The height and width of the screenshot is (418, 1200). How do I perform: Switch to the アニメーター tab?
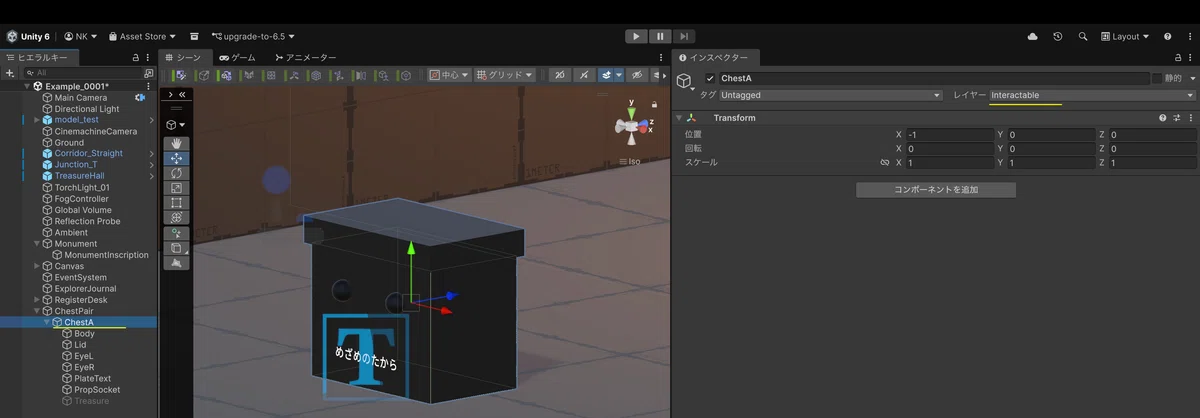pyautogui.click(x=304, y=58)
